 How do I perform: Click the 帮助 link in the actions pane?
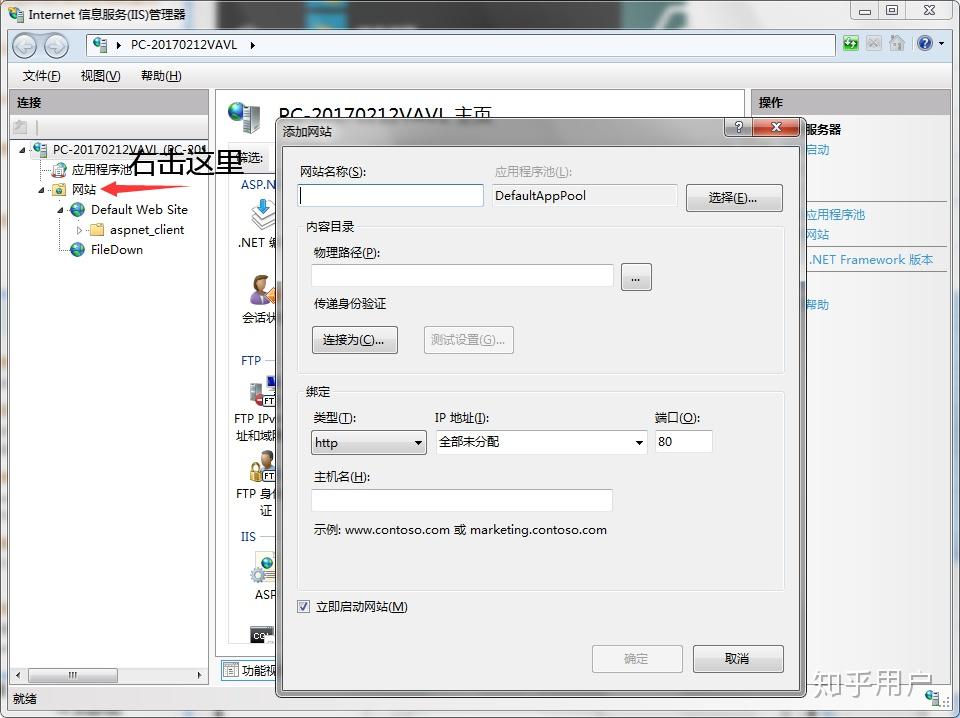coord(817,304)
